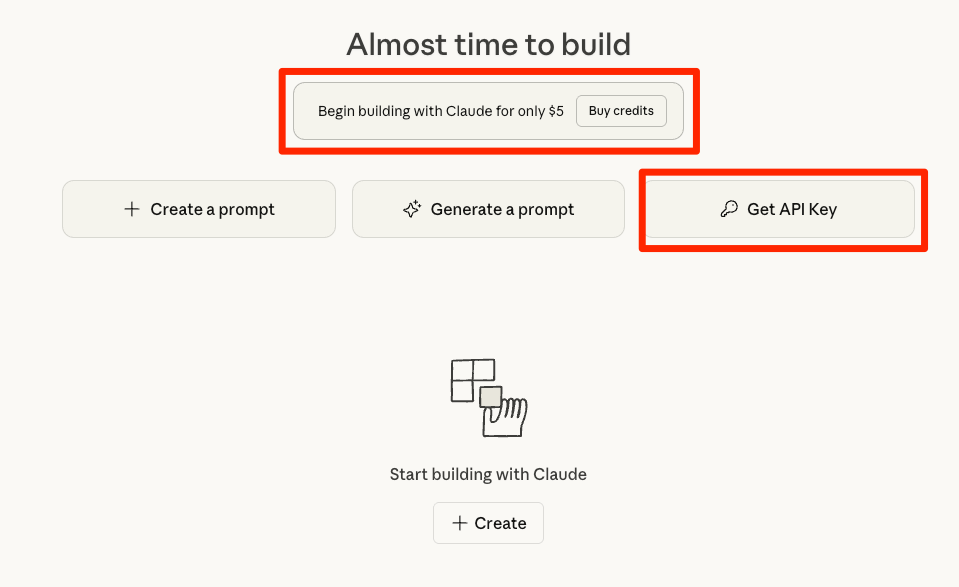Click the sparkle icon on Generate a prompt
Image resolution: width=959 pixels, height=587 pixels.
pyautogui.click(x=411, y=209)
